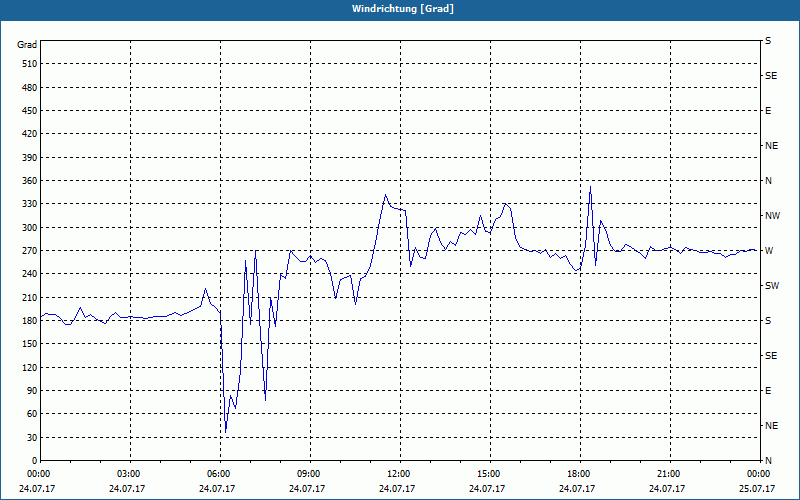Click the 15:00 time label
This screenshot has width=800, height=500.
(487, 474)
